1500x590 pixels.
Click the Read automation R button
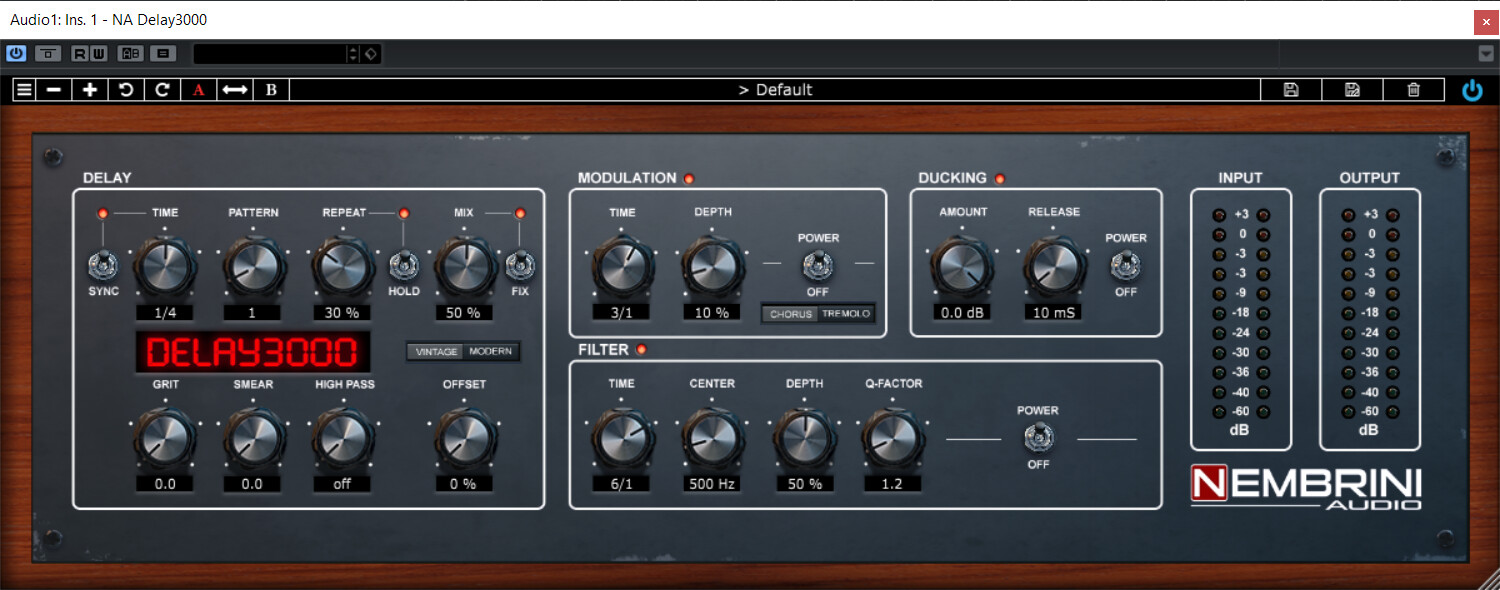pos(80,53)
